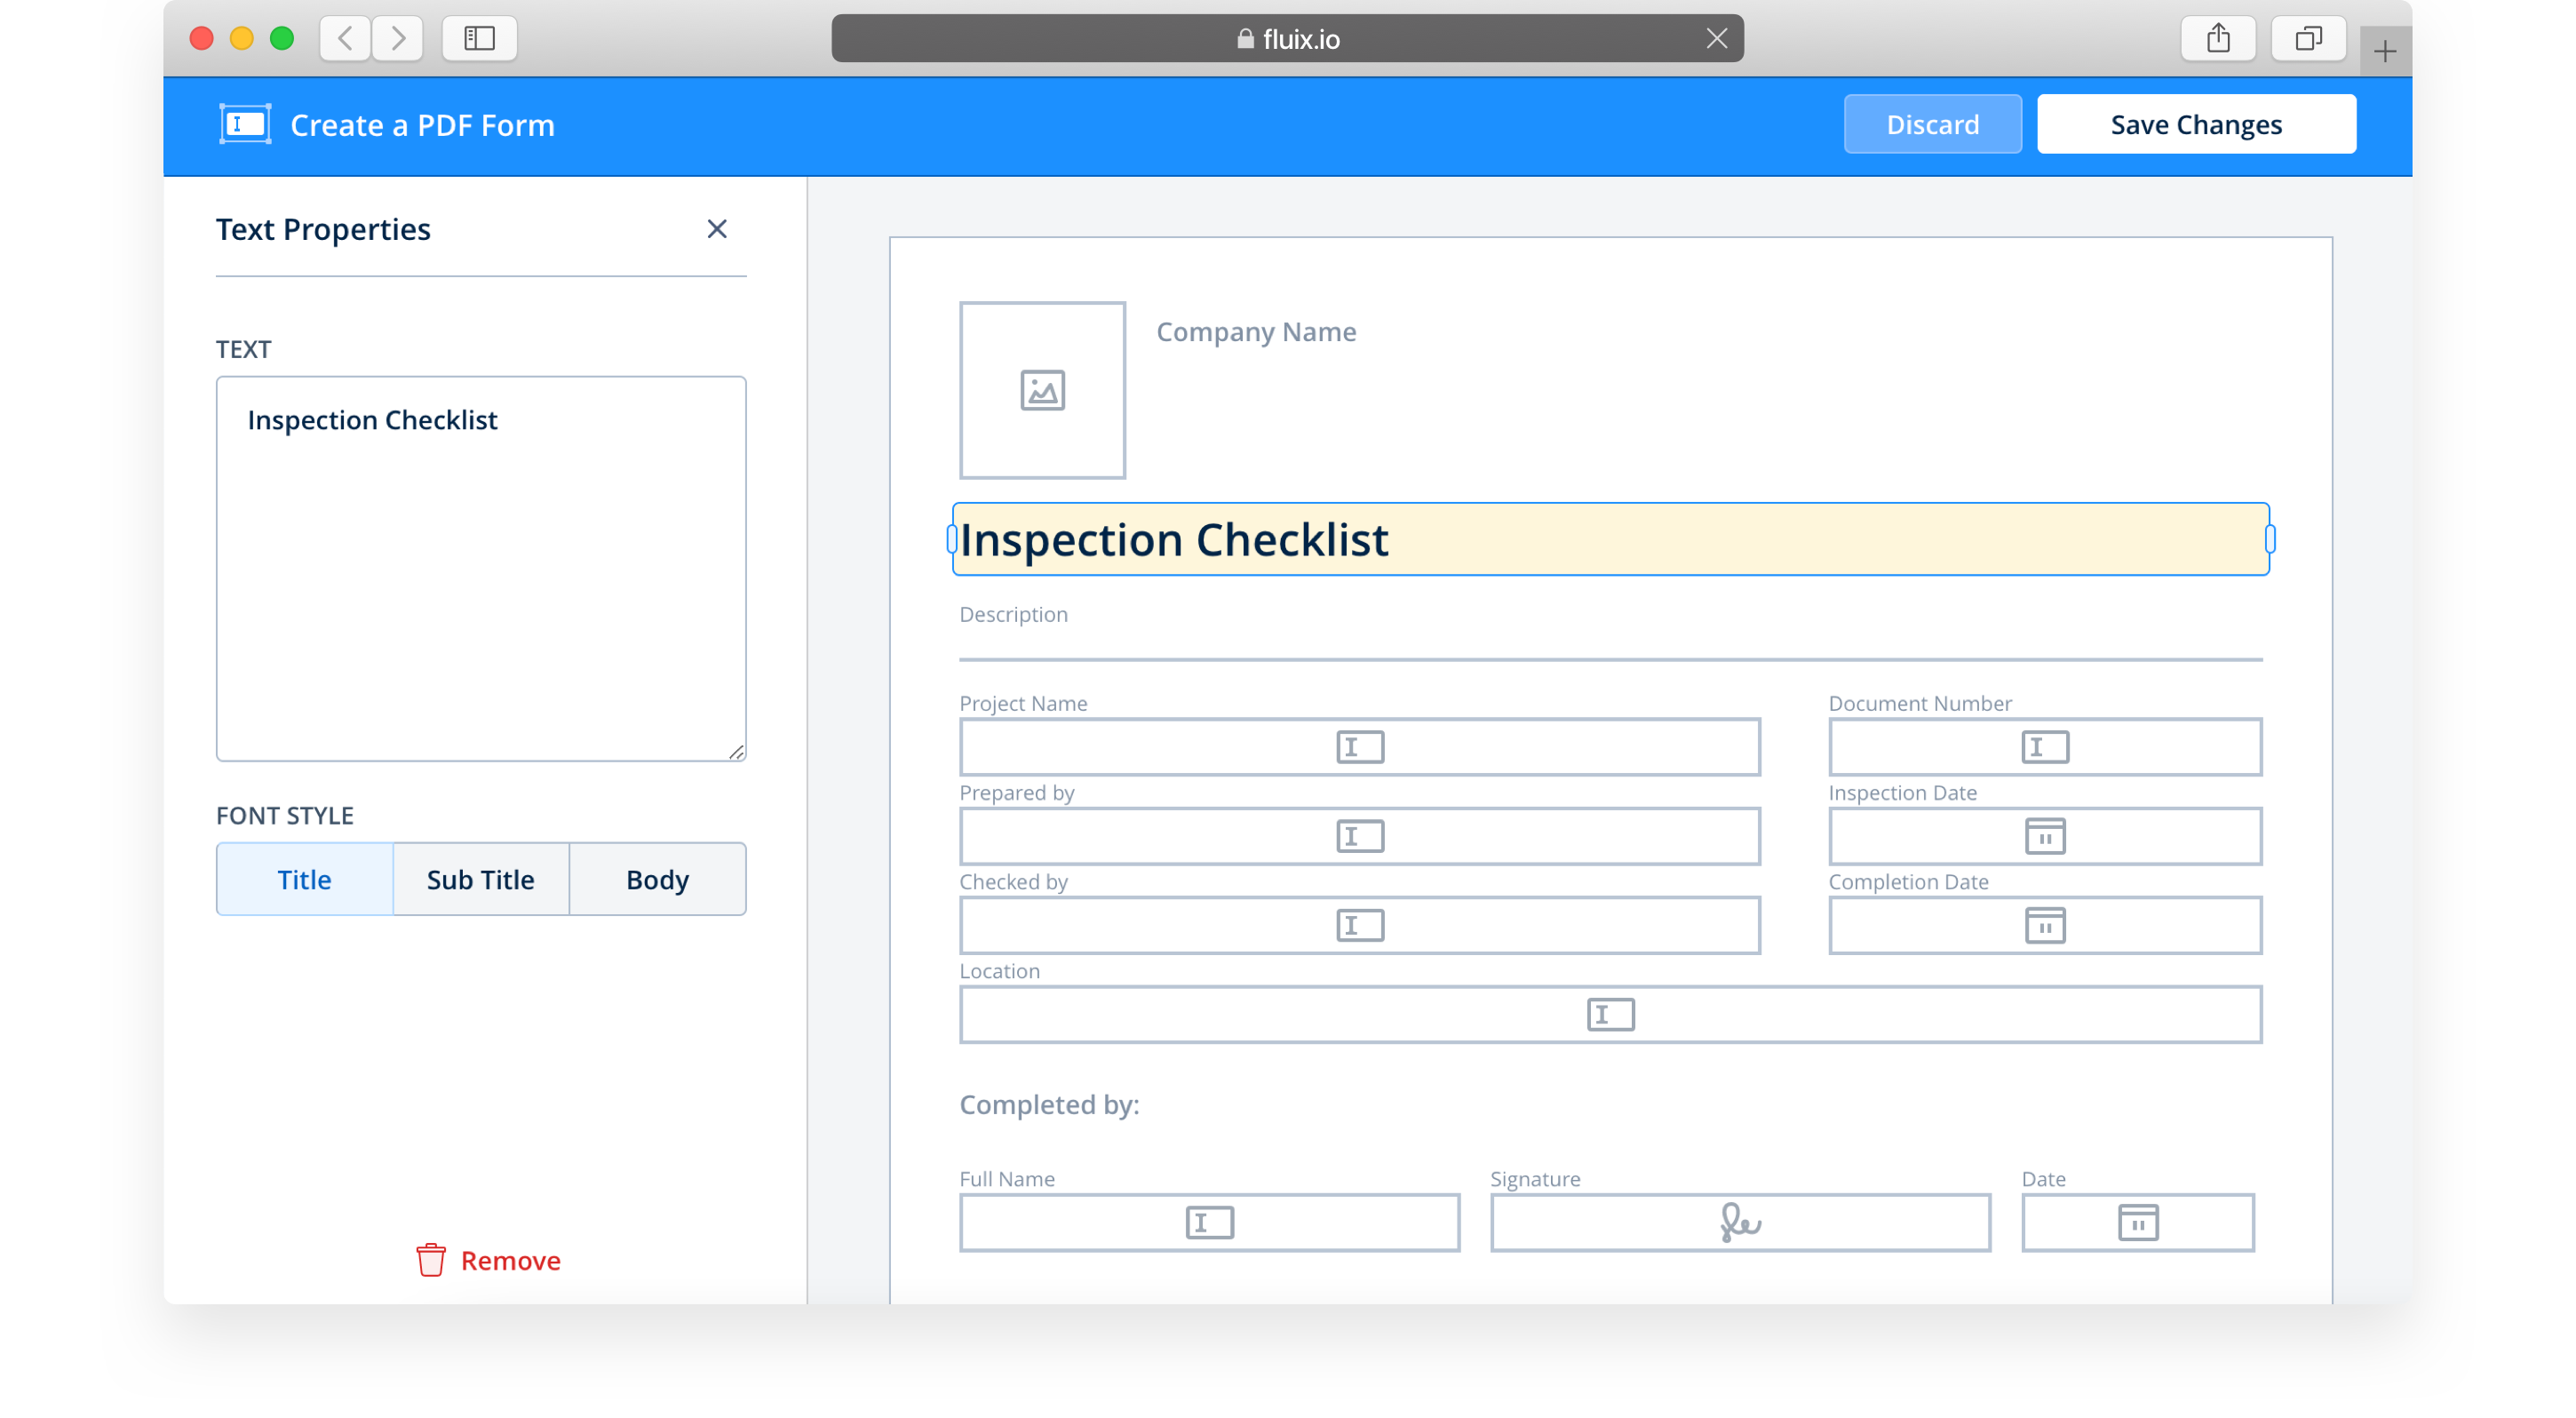Click the trash icon beside Remove
This screenshot has width=2576, height=1418.
click(431, 1260)
